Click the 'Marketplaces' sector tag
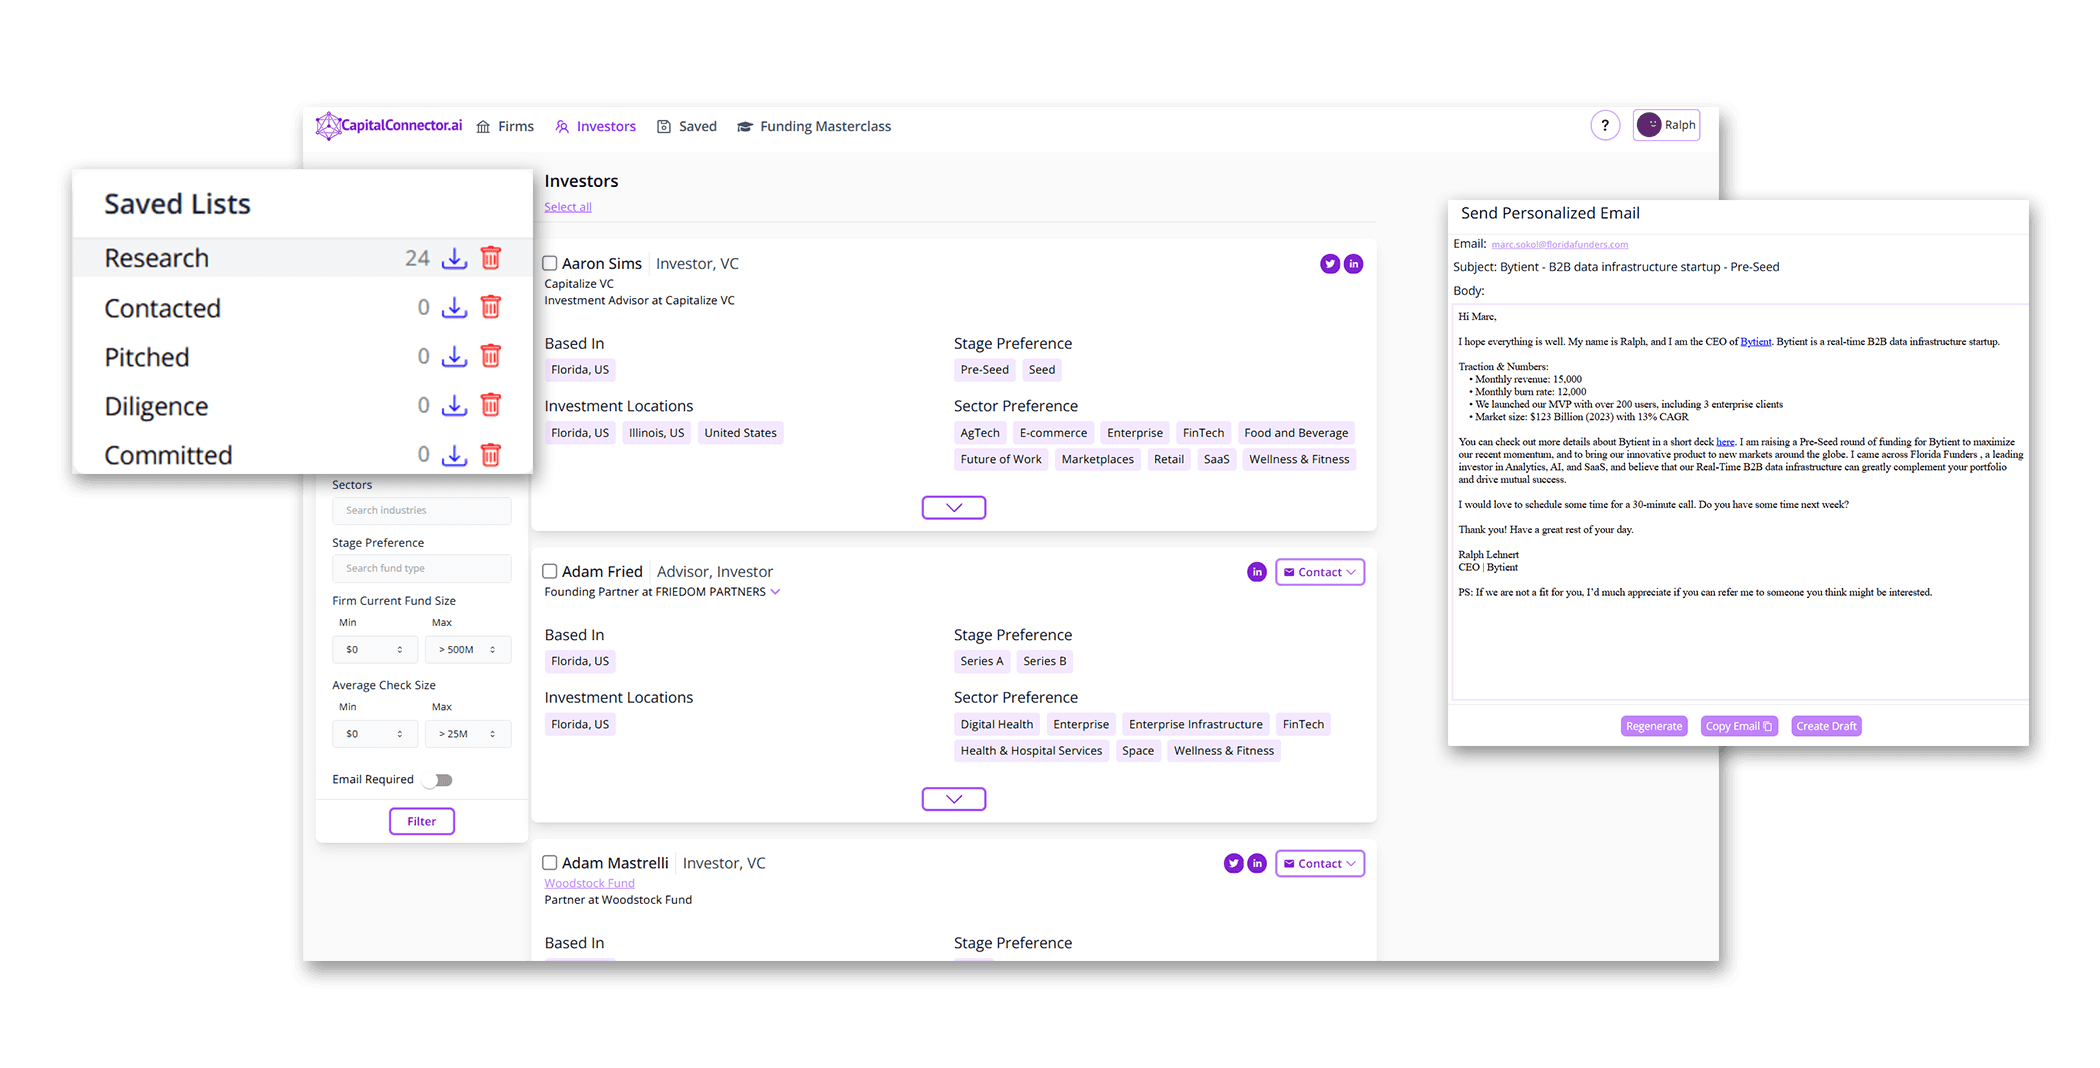Screen dimensions: 2100x1068 click(1098, 460)
